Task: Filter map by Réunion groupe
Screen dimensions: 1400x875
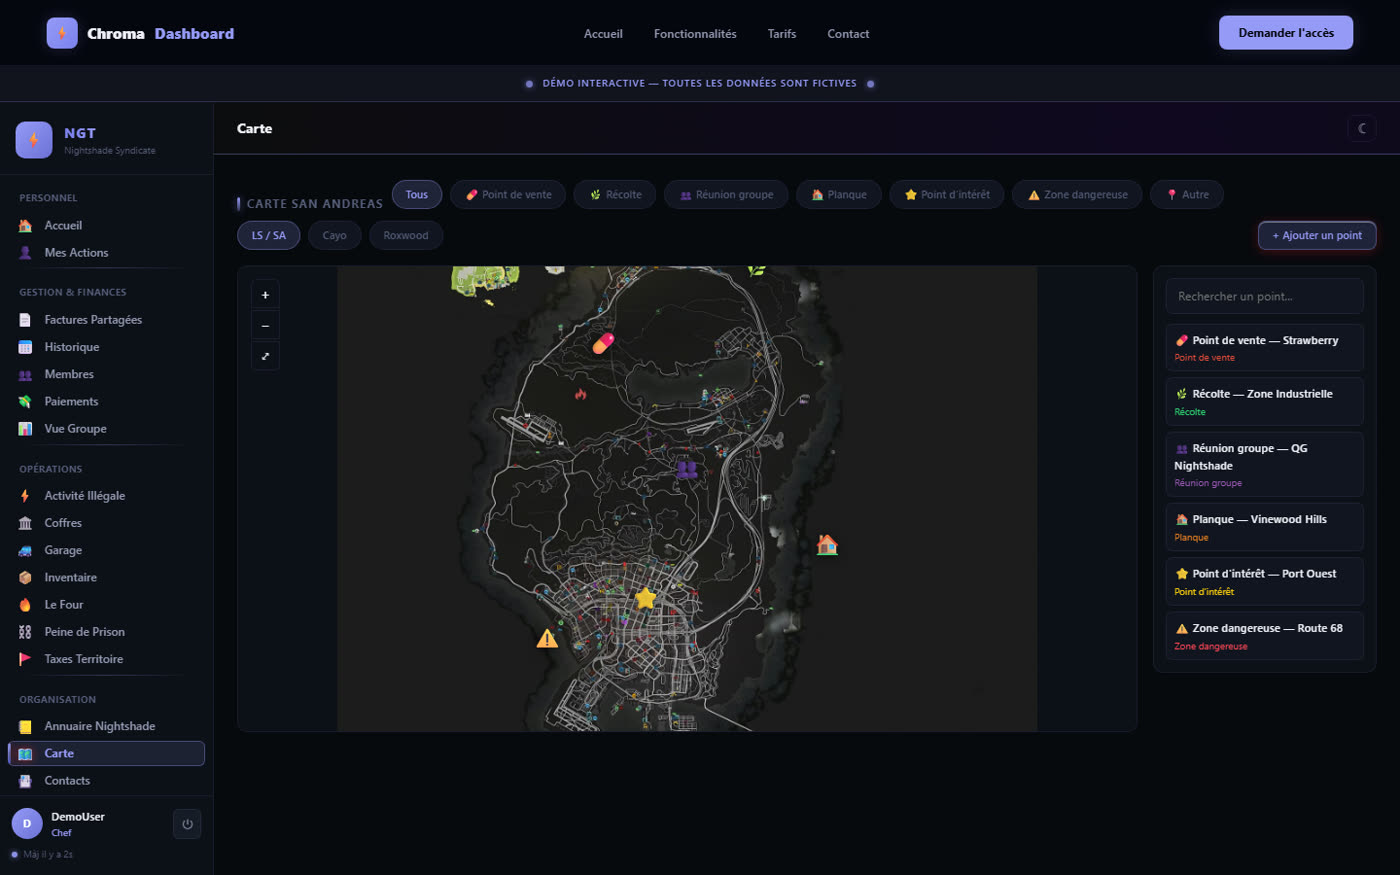Action: 726,194
